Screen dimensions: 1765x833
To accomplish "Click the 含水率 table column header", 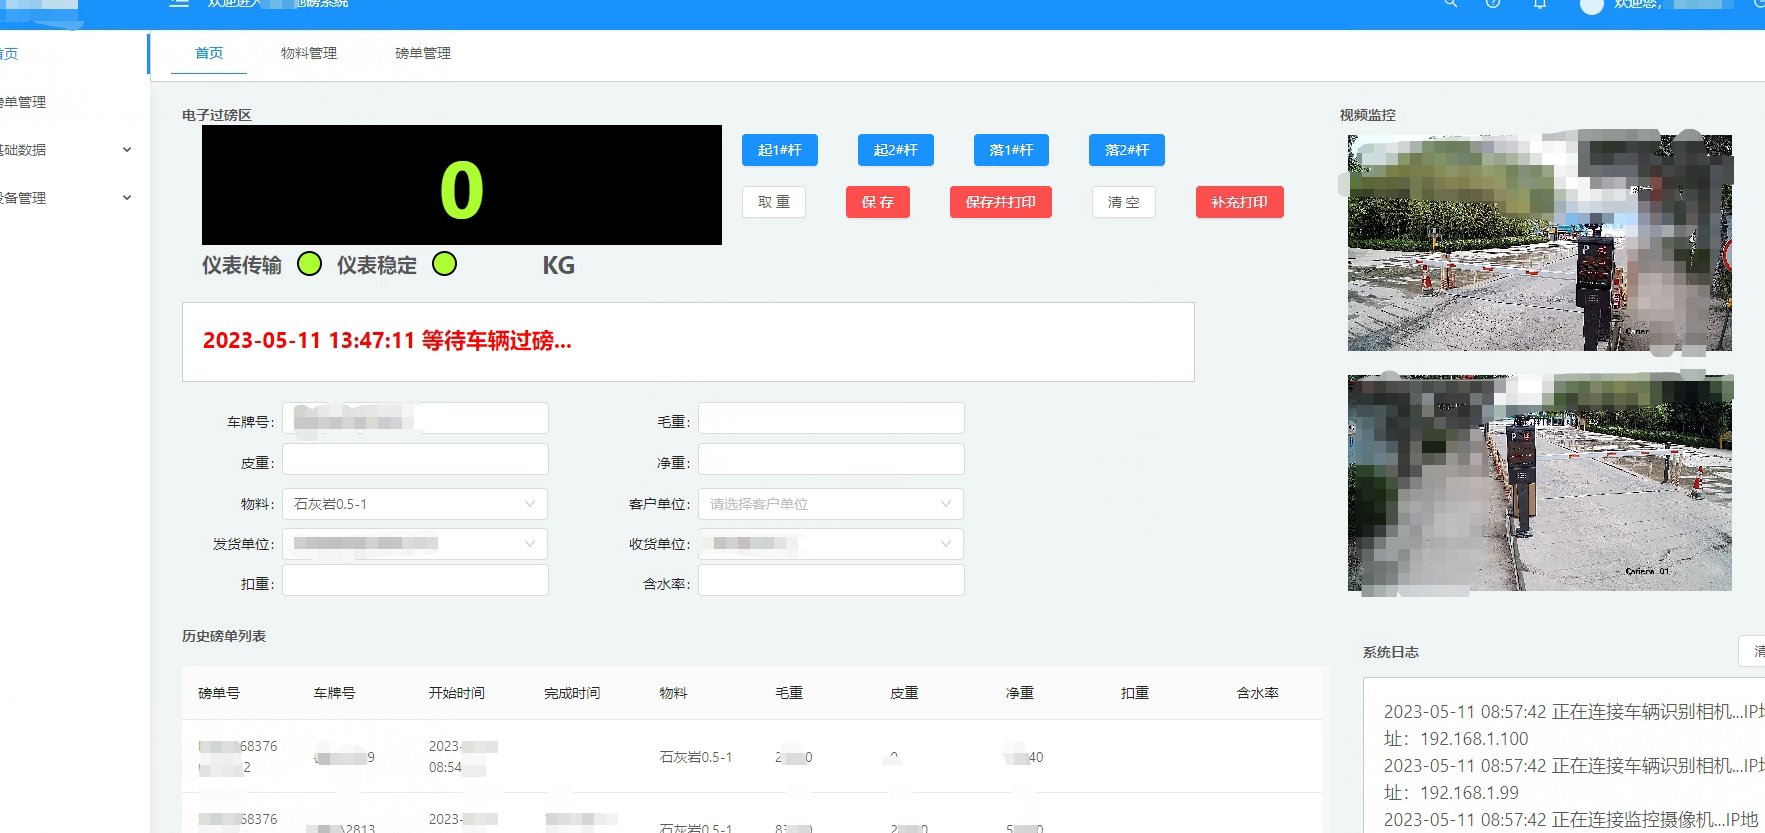I will point(1257,693).
